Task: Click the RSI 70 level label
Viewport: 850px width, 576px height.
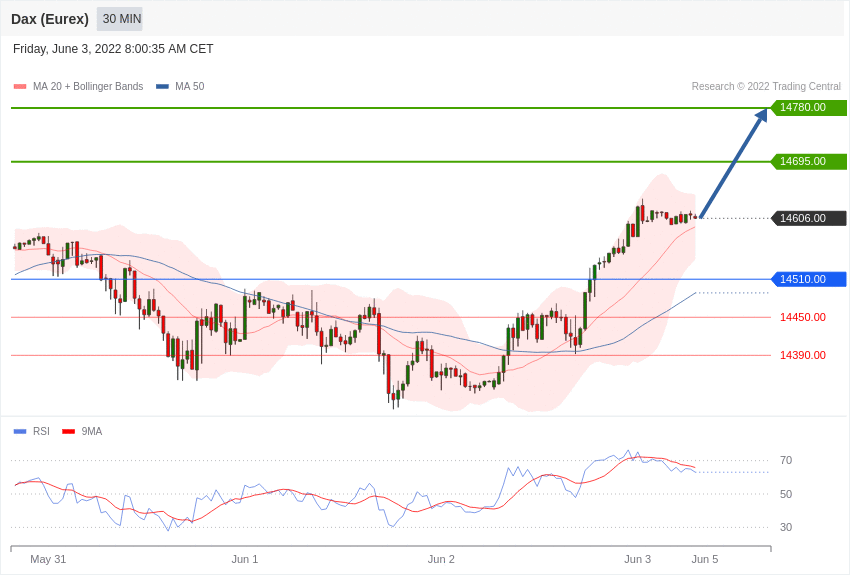Action: click(x=786, y=460)
